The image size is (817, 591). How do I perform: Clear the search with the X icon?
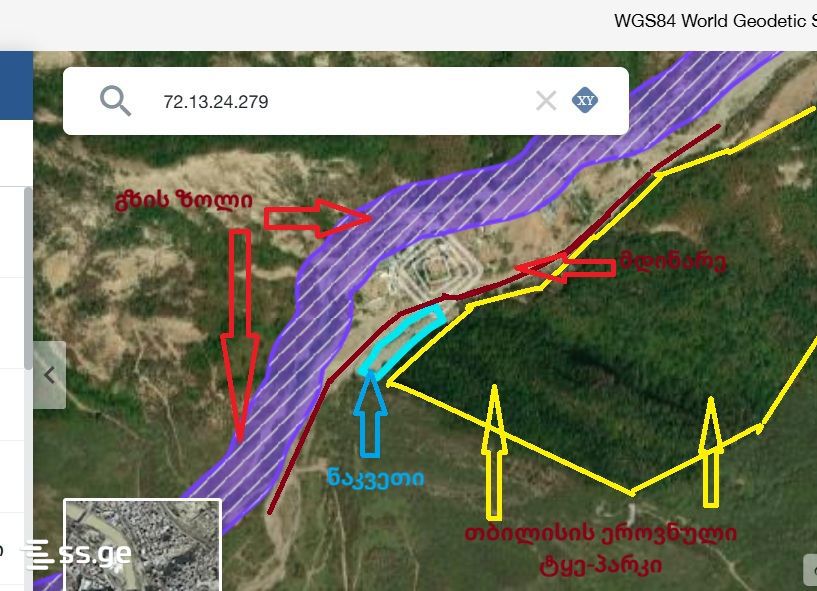pos(546,101)
